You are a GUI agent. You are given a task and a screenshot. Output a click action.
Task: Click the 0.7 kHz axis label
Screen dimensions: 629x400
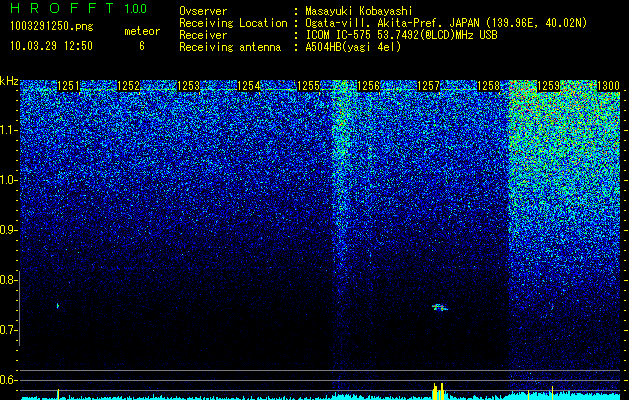coord(8,330)
